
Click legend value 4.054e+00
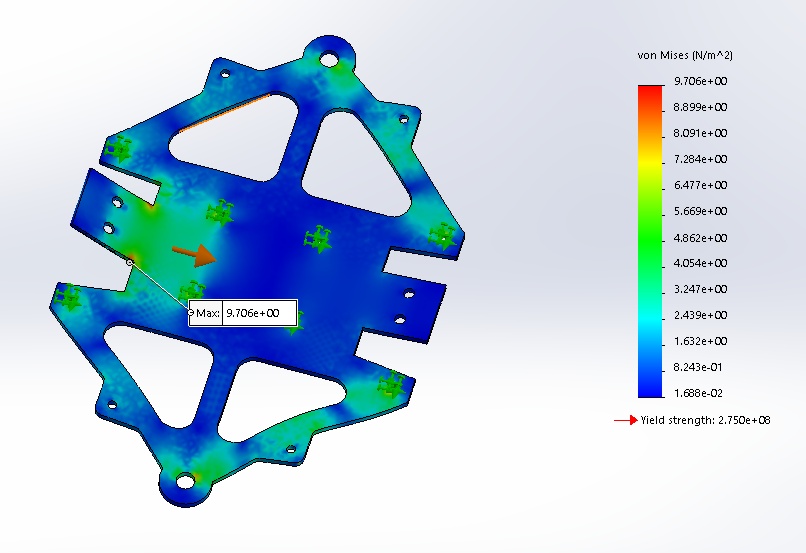[701, 263]
